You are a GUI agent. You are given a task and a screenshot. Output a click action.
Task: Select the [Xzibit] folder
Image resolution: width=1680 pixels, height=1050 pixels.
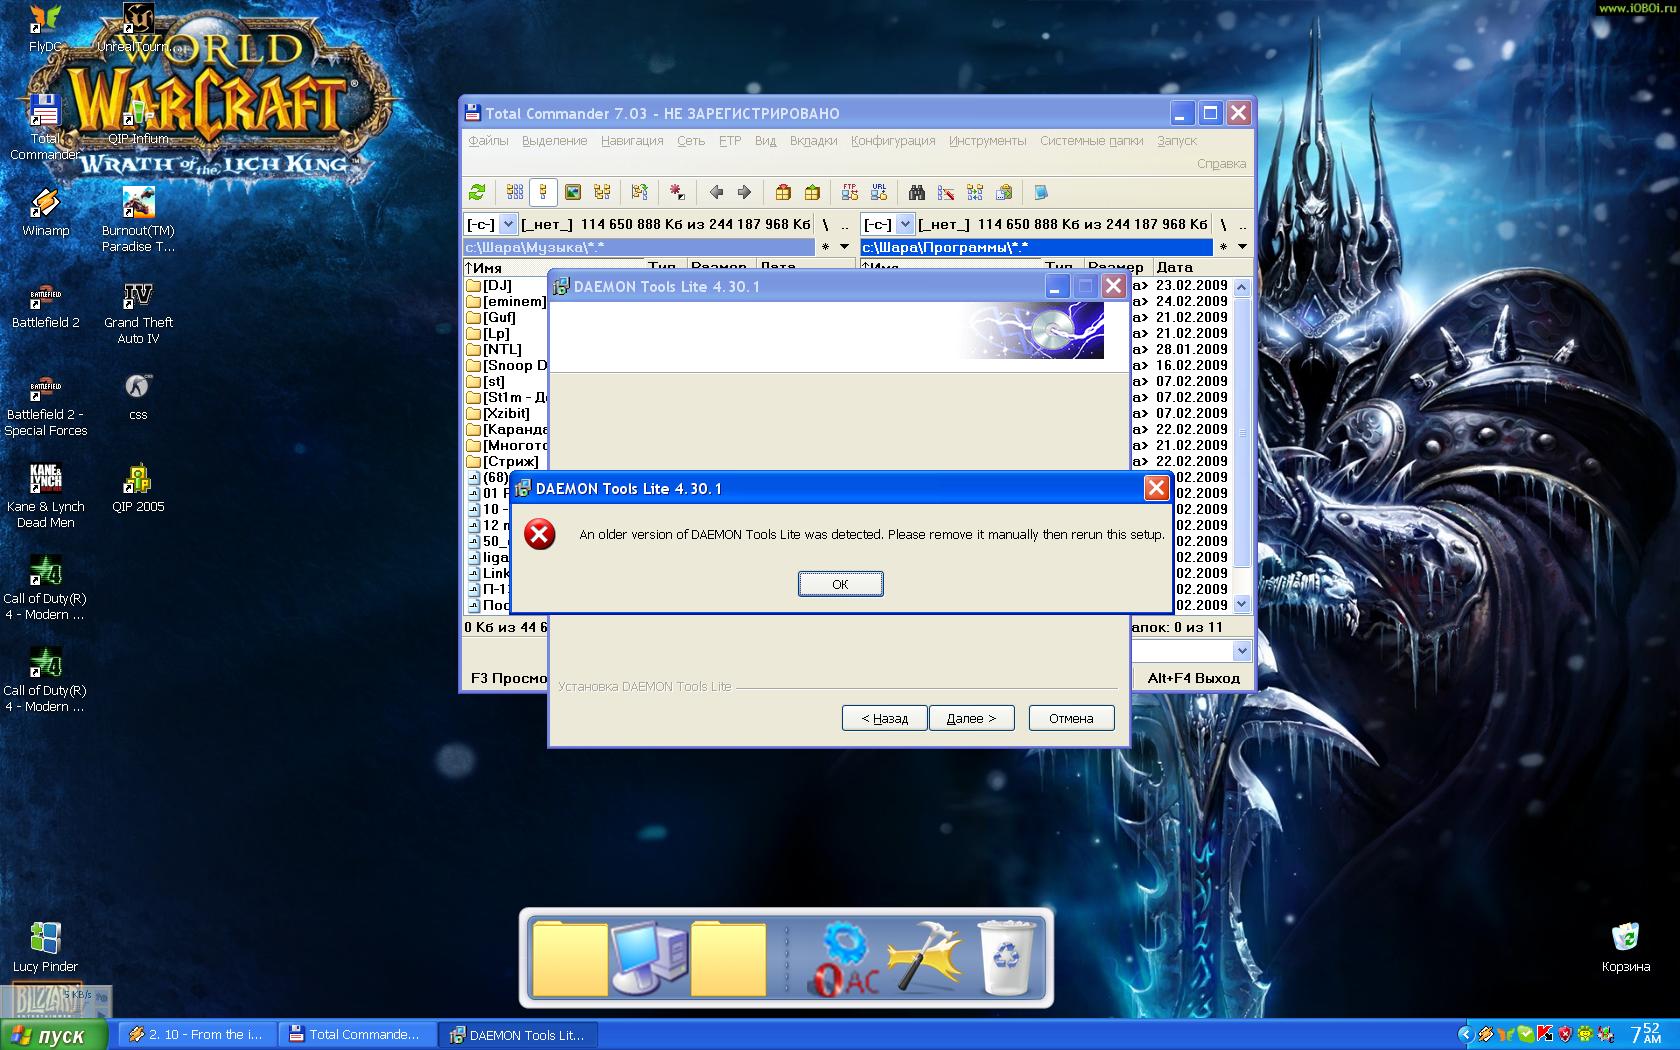pyautogui.click(x=498, y=413)
